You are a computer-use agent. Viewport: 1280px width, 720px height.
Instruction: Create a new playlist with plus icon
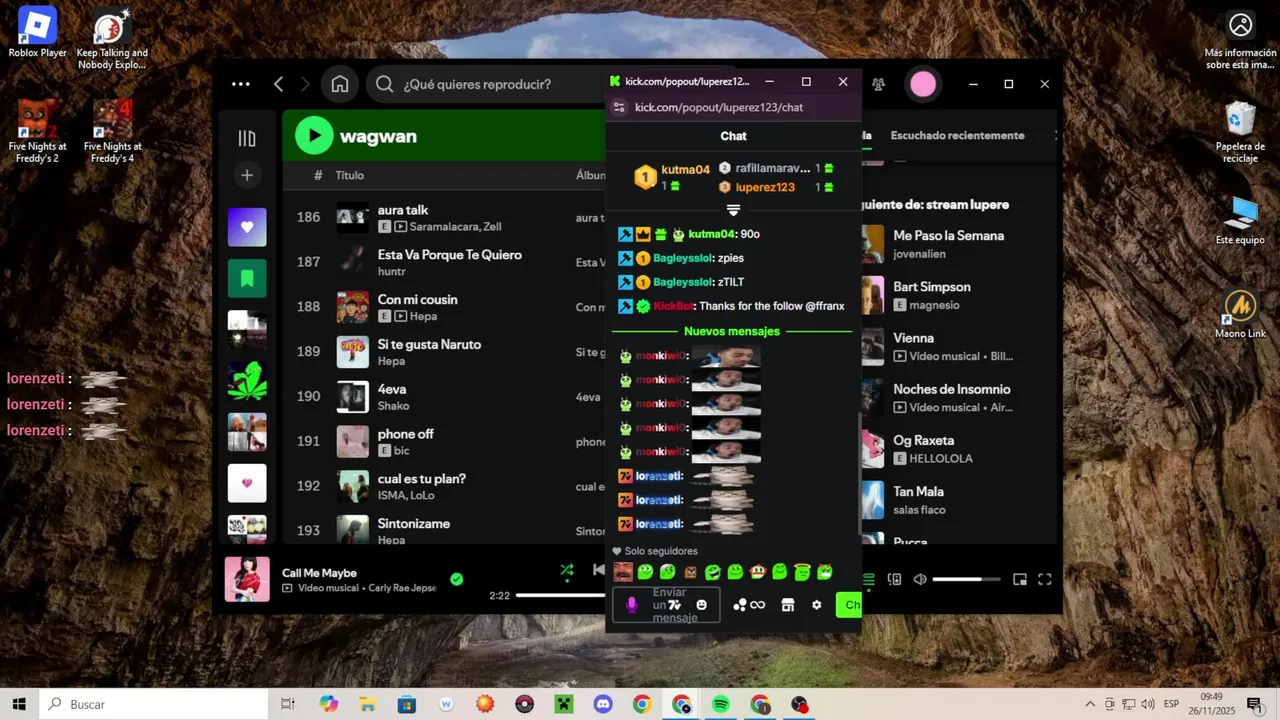pos(247,175)
